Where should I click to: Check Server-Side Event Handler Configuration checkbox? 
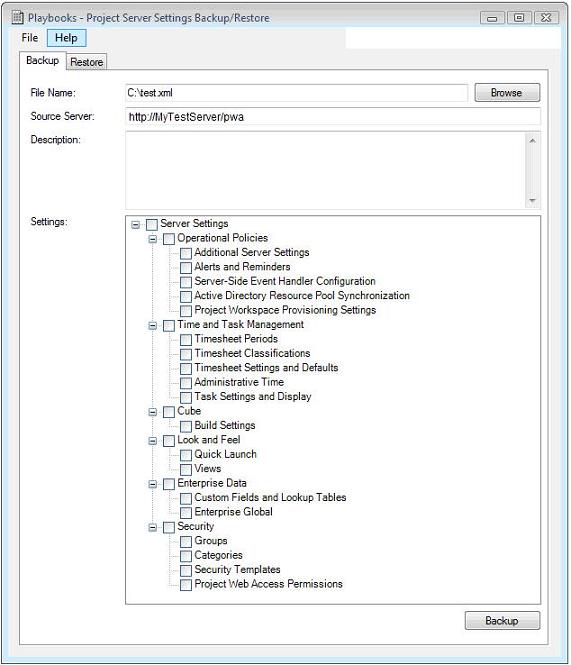click(x=186, y=282)
